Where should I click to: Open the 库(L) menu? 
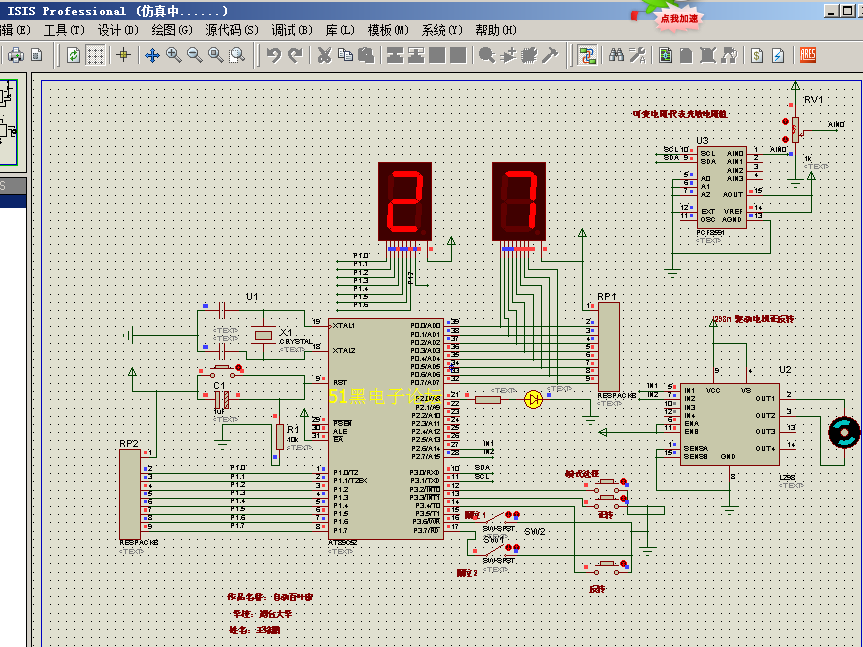340,30
